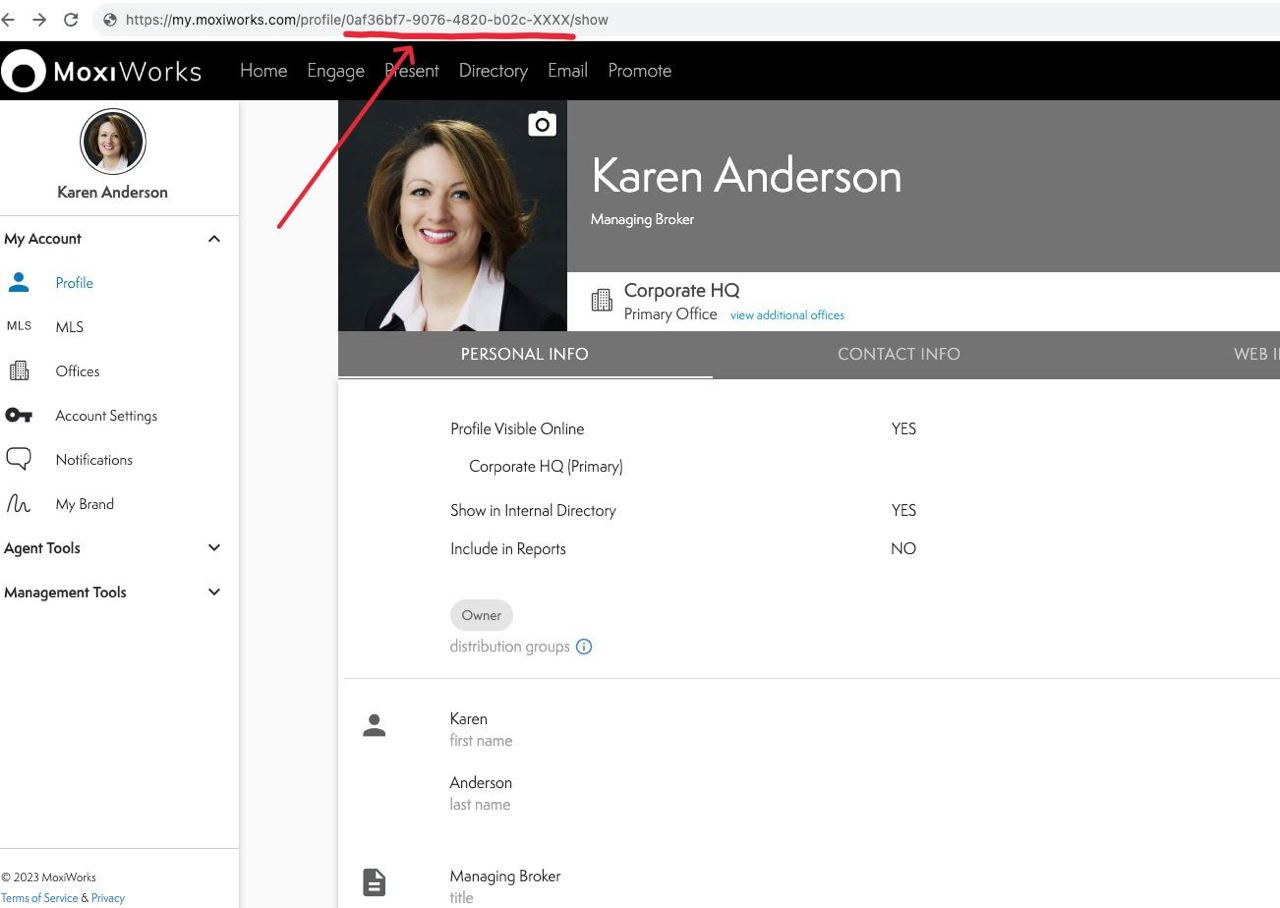Click the MLS icon in sidebar
Image resolution: width=1280 pixels, height=908 pixels.
[19, 326]
